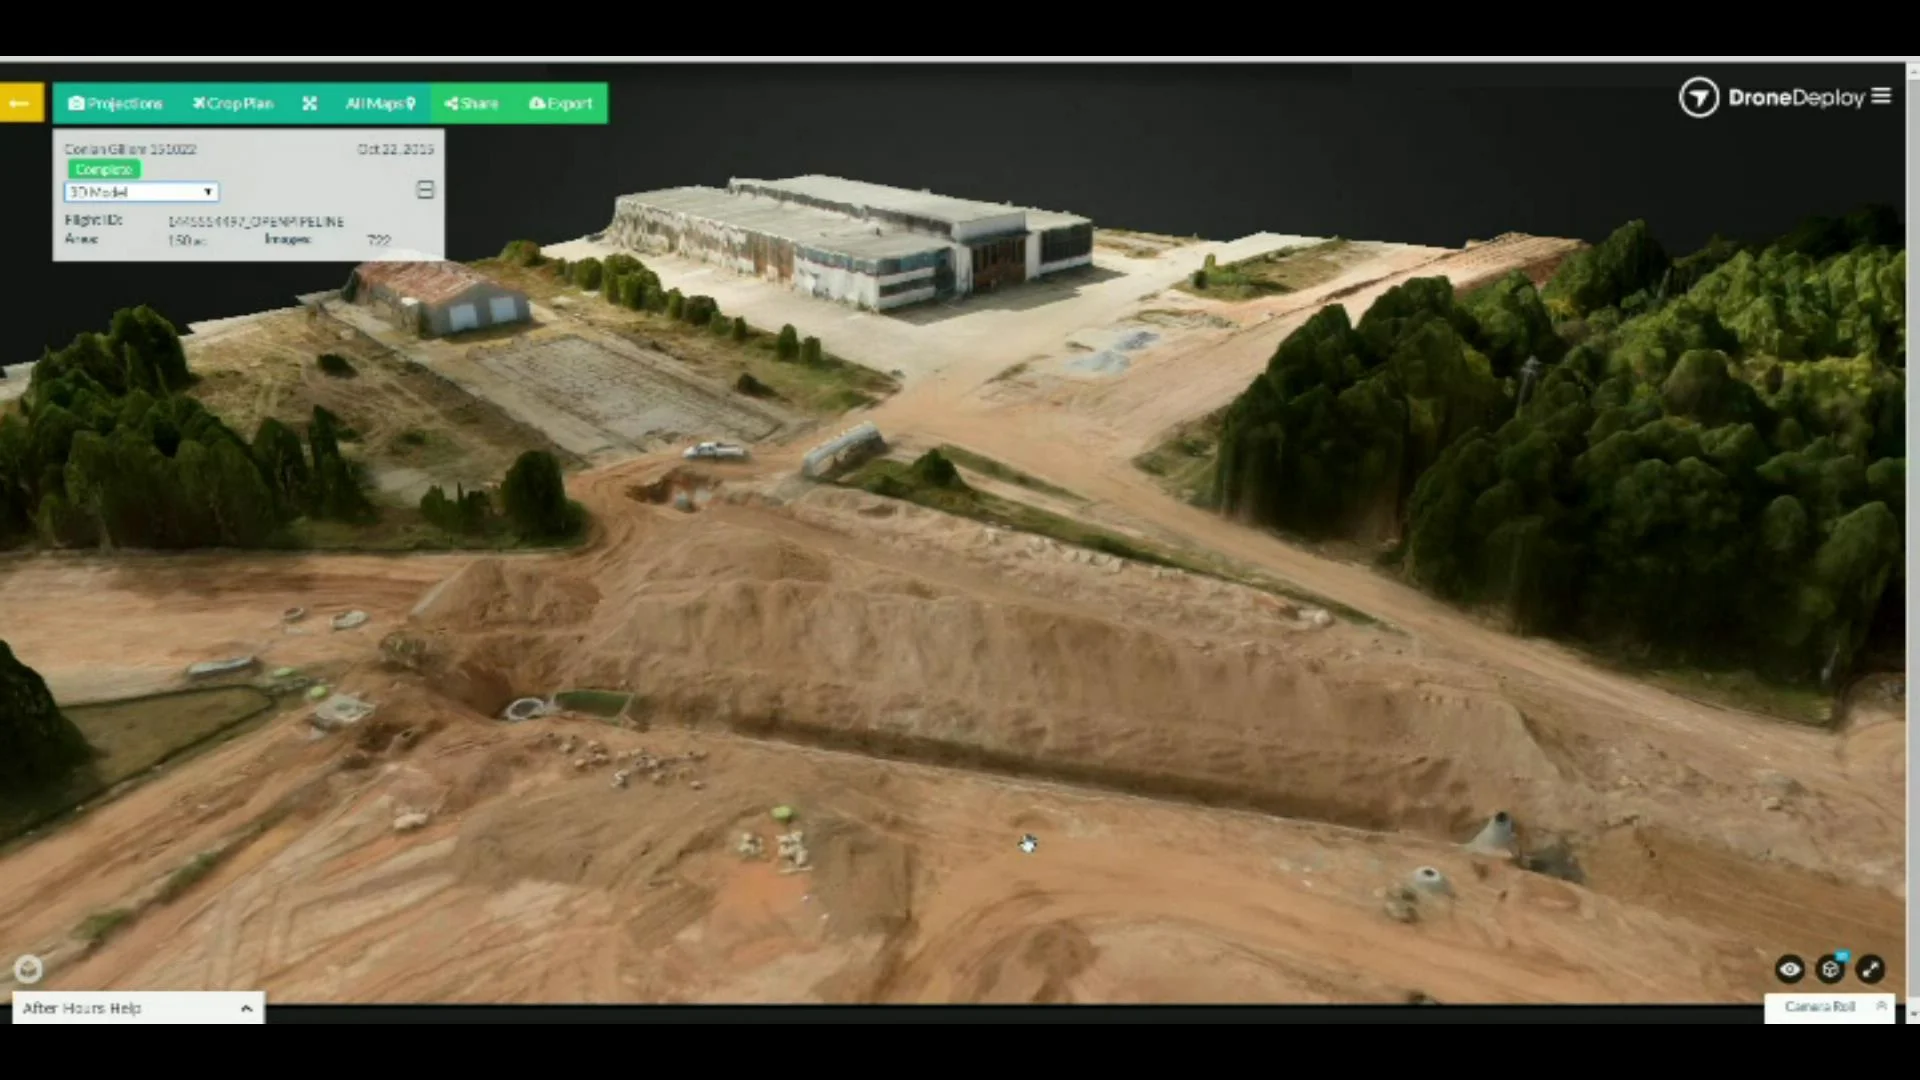
Task: Collapse the flight info panel
Action: 425,190
